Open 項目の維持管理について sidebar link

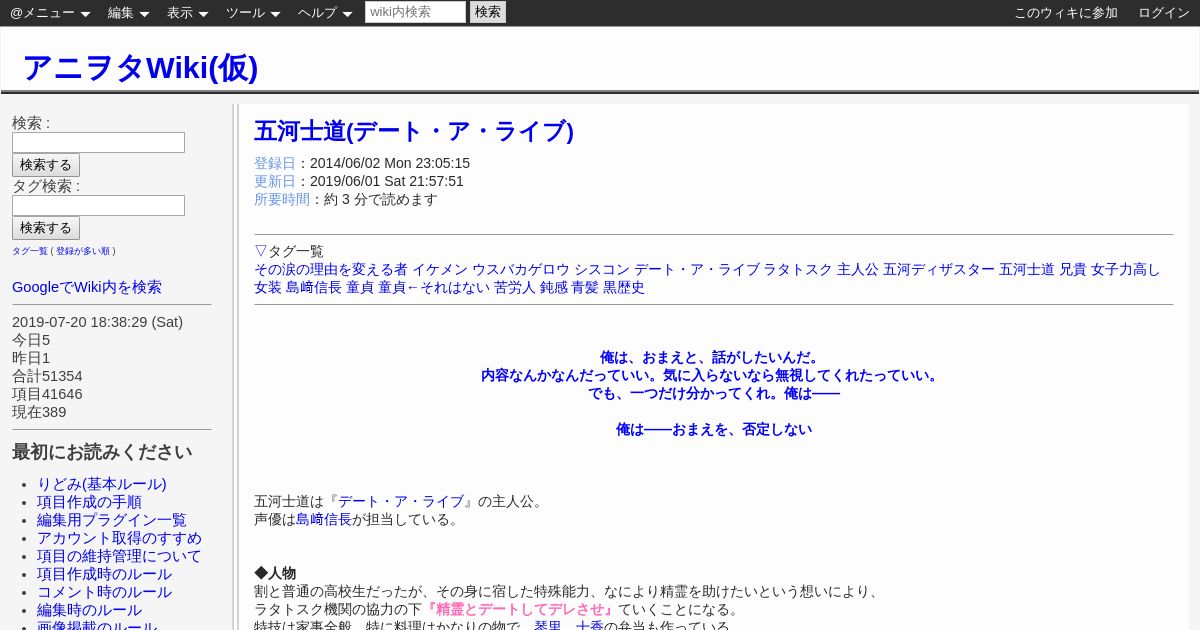click(119, 556)
